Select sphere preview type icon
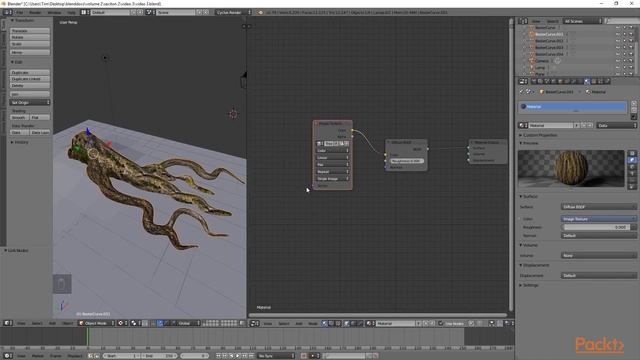The width and height of the screenshot is (640, 360). 632,160
